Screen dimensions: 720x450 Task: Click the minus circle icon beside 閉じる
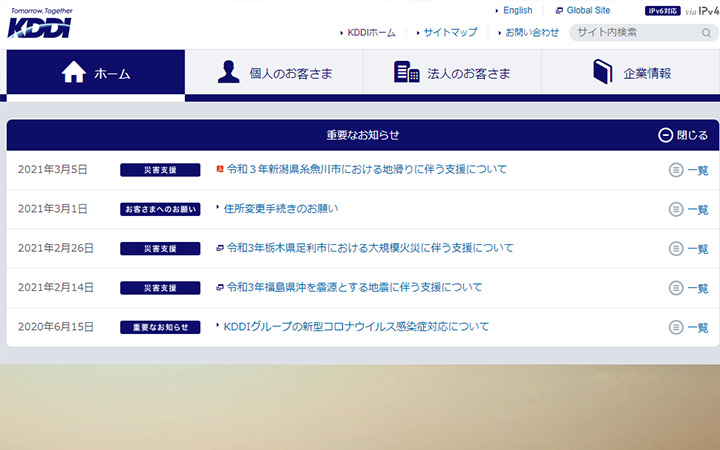point(665,135)
